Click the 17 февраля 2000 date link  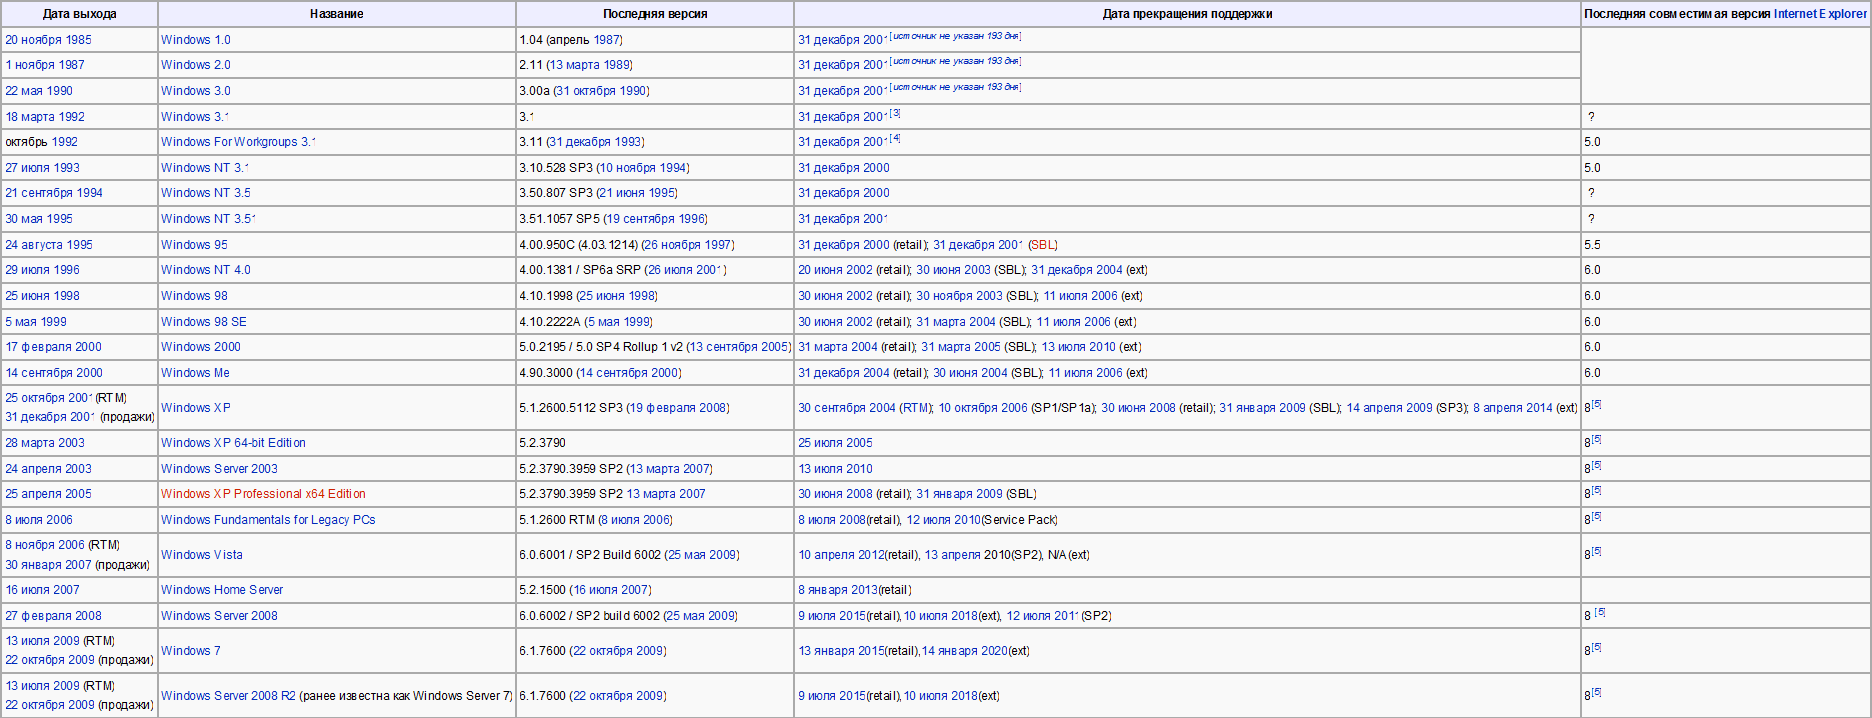(53, 347)
